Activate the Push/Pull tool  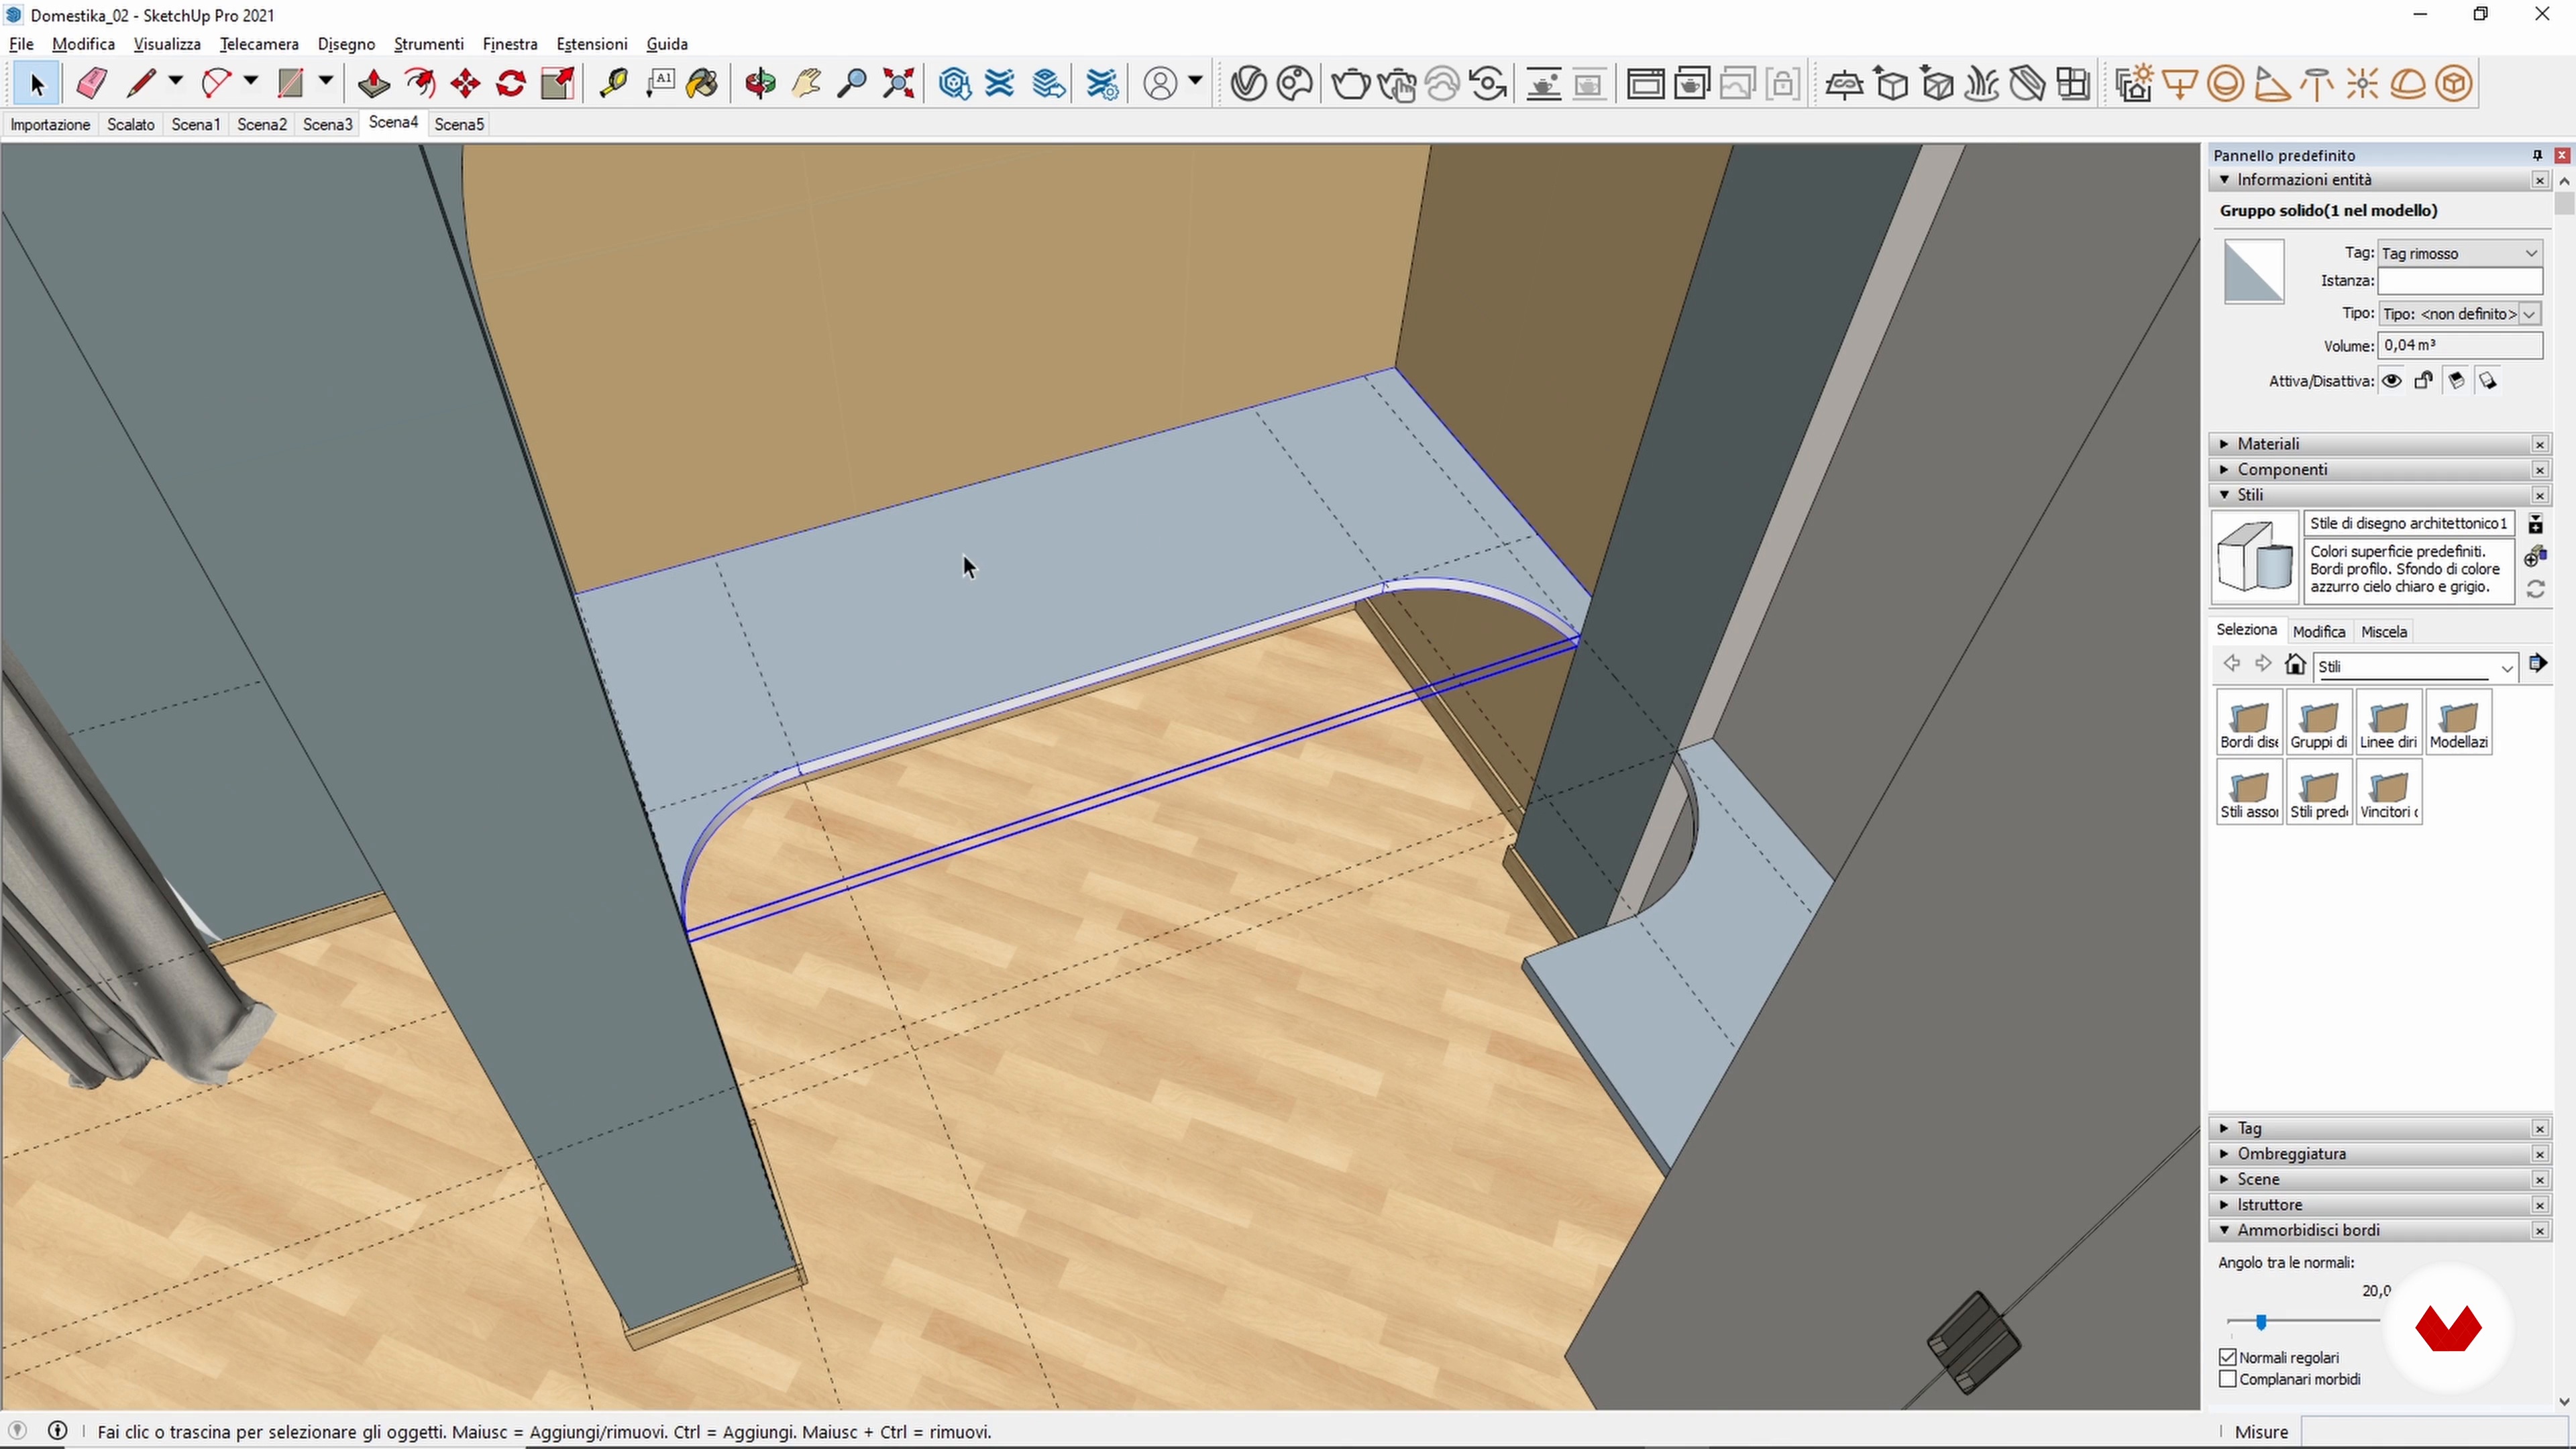(373, 83)
